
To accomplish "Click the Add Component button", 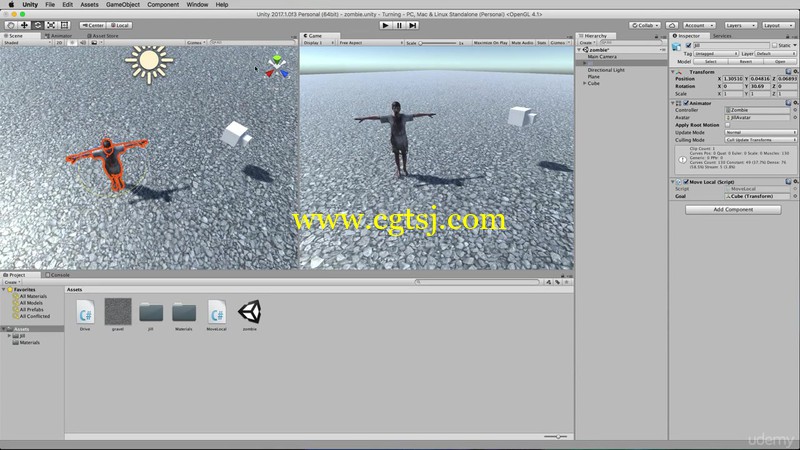I will click(733, 210).
